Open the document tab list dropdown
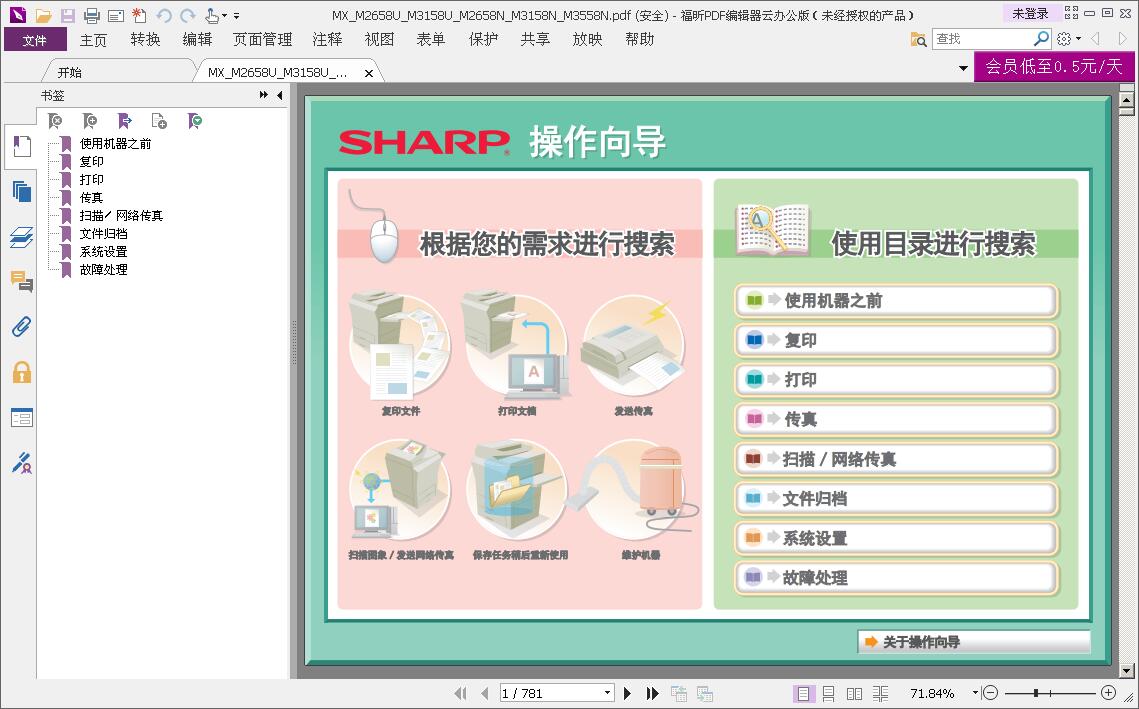This screenshot has width=1139, height=709. [963, 68]
